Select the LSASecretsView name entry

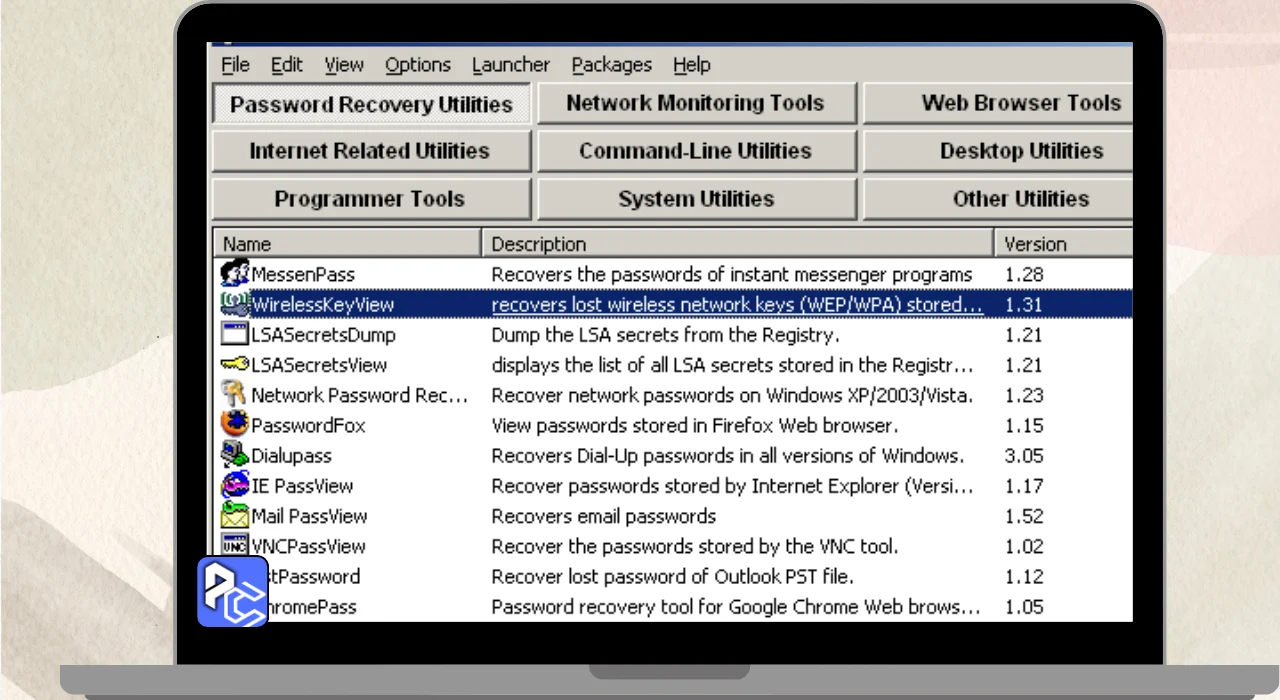[319, 364]
